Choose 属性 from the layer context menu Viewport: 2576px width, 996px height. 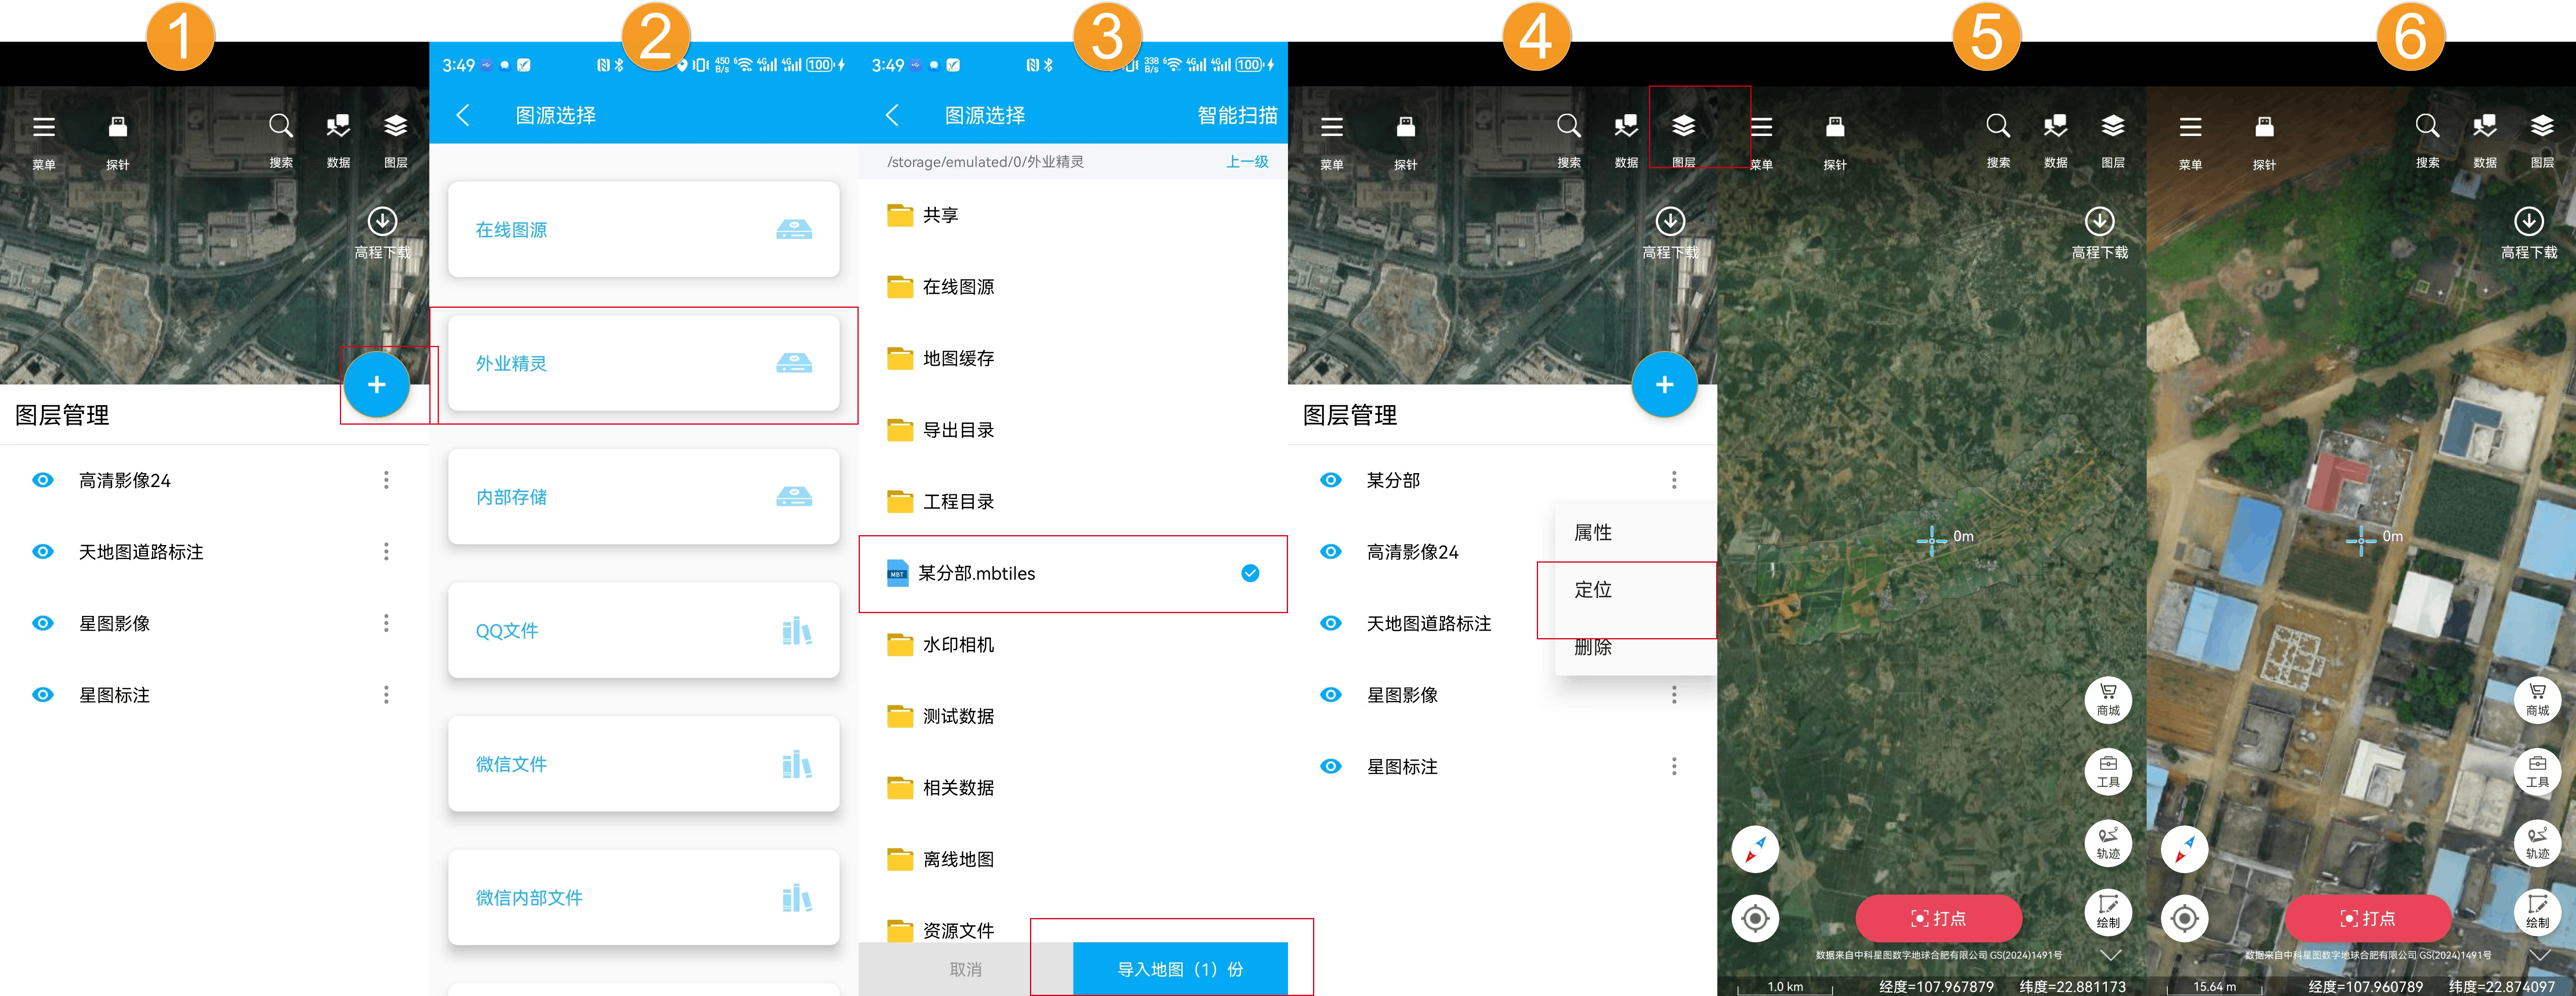tap(1593, 533)
